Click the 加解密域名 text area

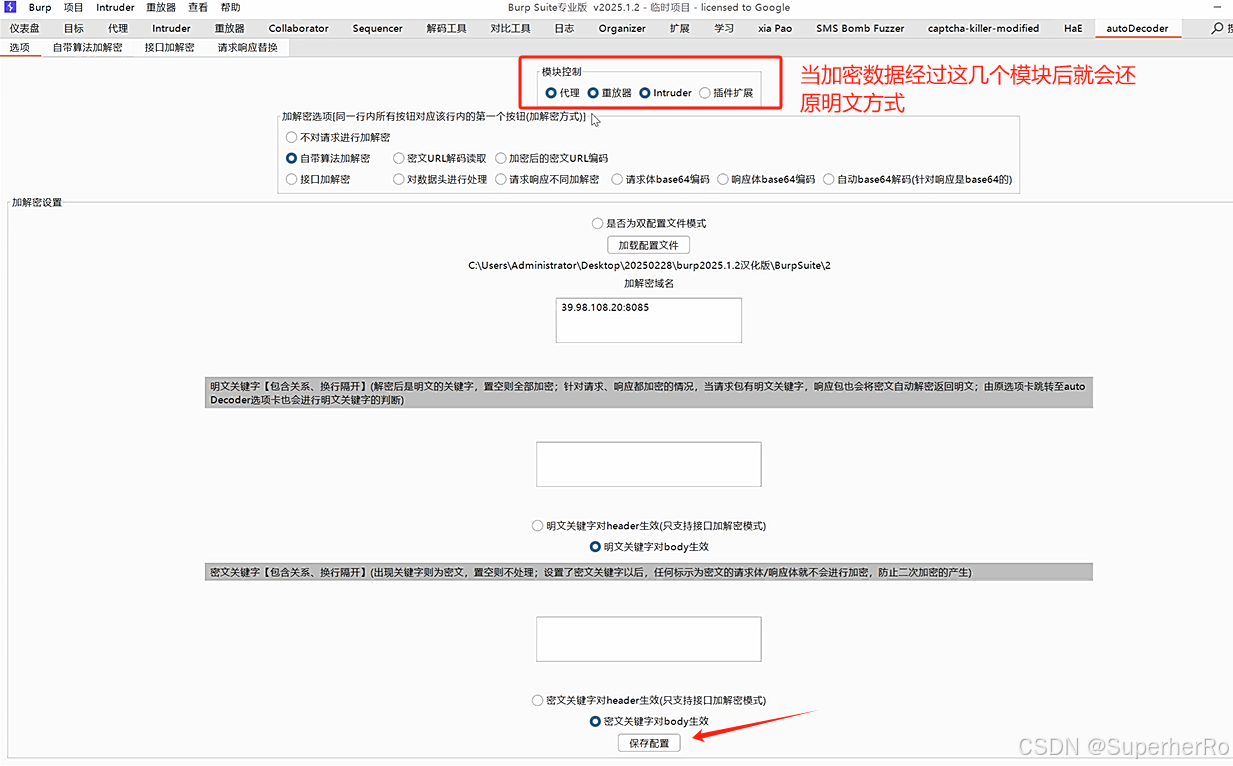coord(649,320)
